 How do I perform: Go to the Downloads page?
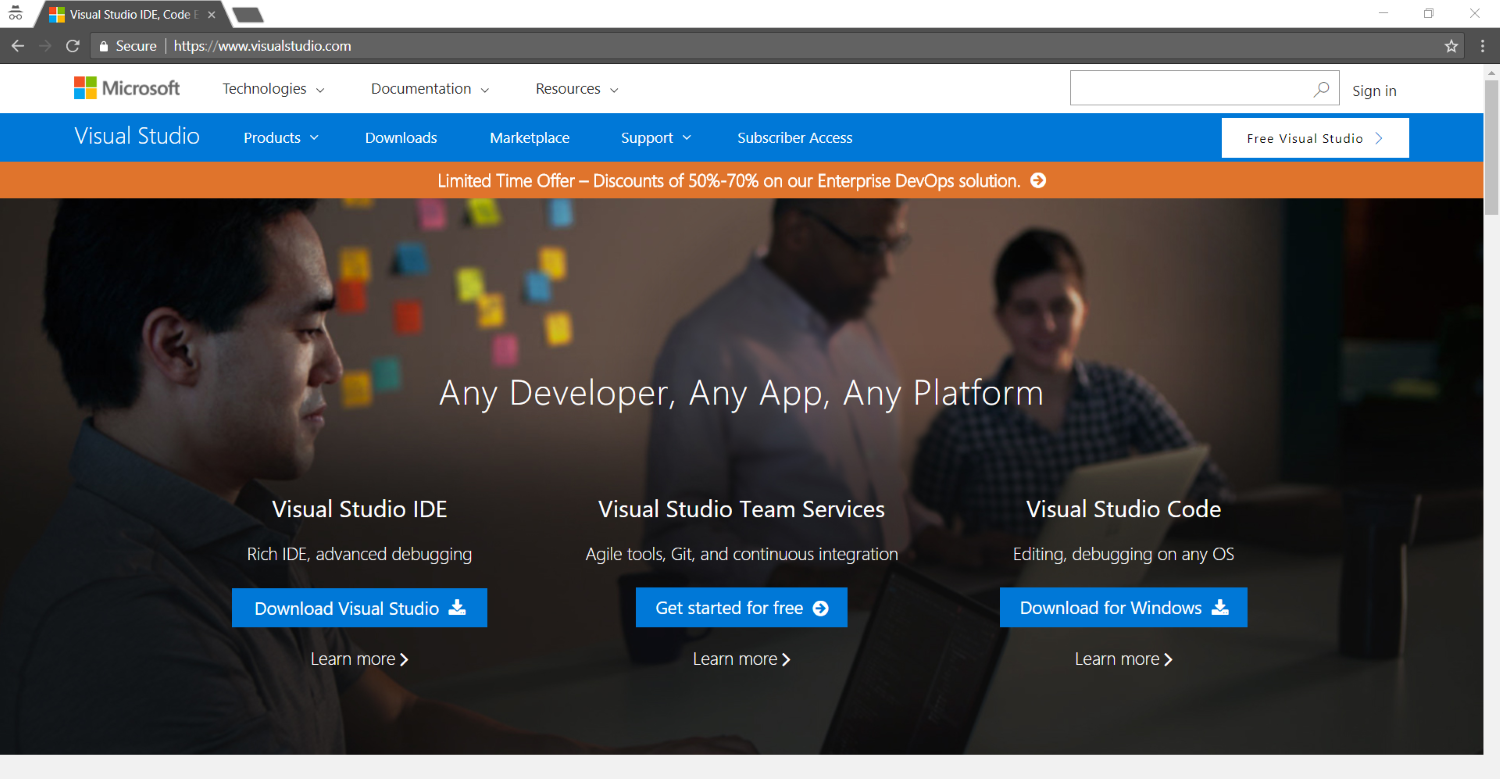tap(401, 138)
